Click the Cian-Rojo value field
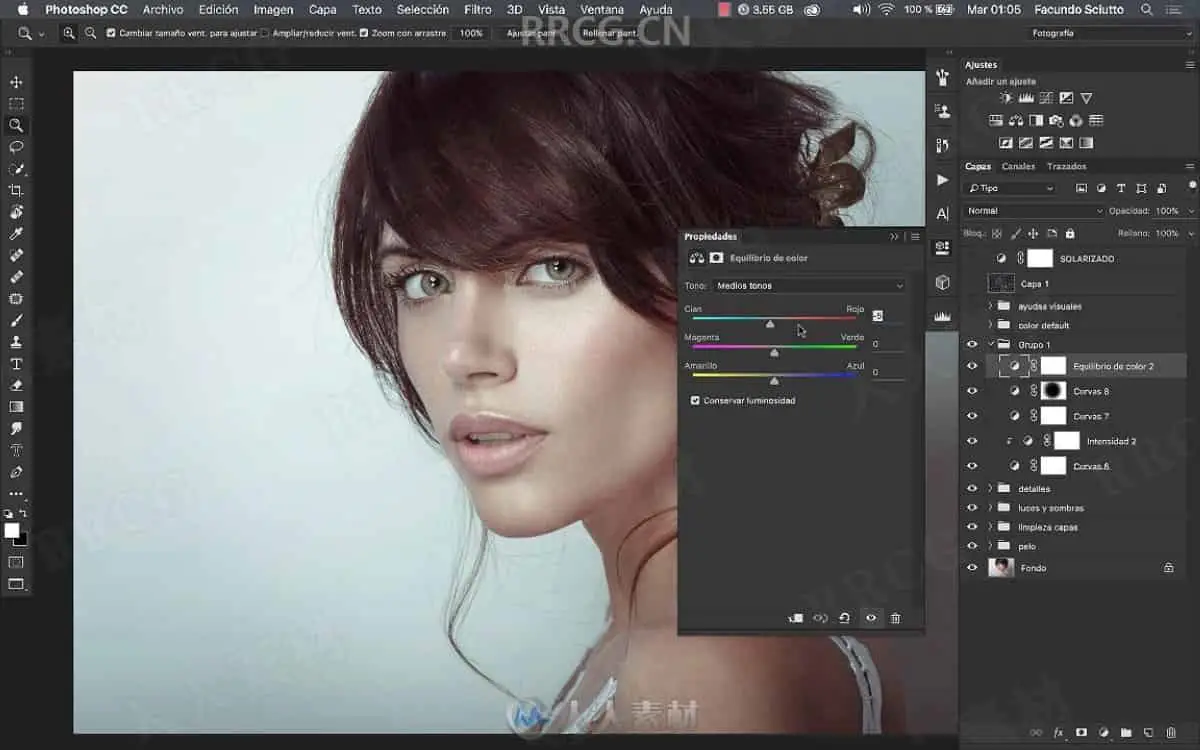1200x750 pixels. 886,316
